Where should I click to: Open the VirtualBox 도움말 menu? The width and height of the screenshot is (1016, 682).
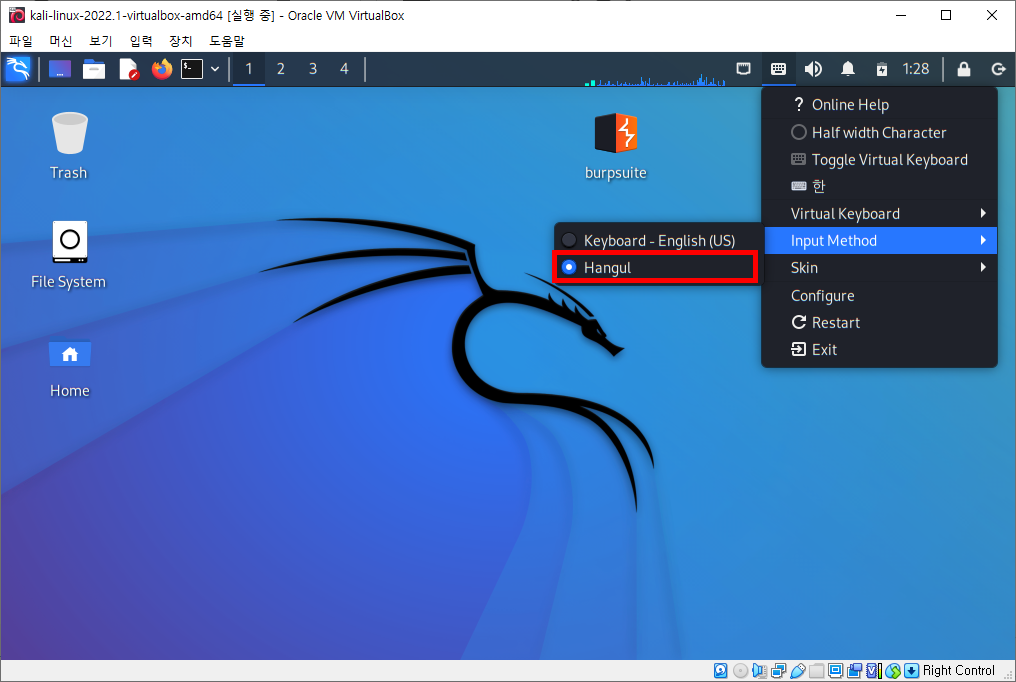click(227, 41)
